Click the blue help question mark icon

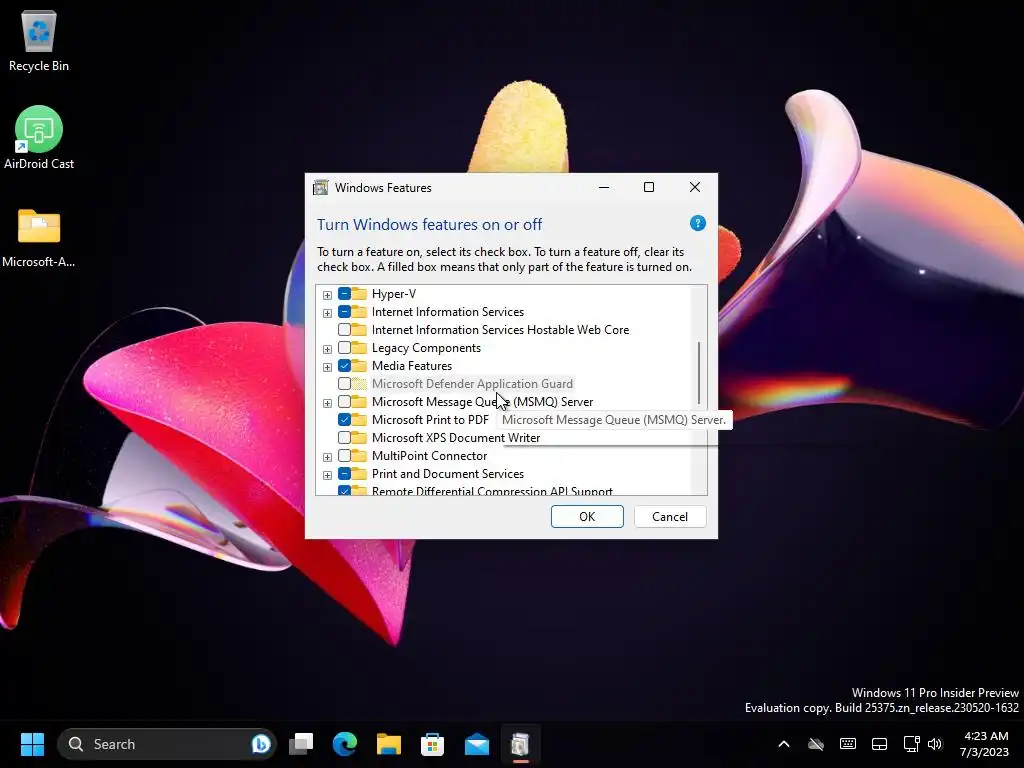click(697, 223)
